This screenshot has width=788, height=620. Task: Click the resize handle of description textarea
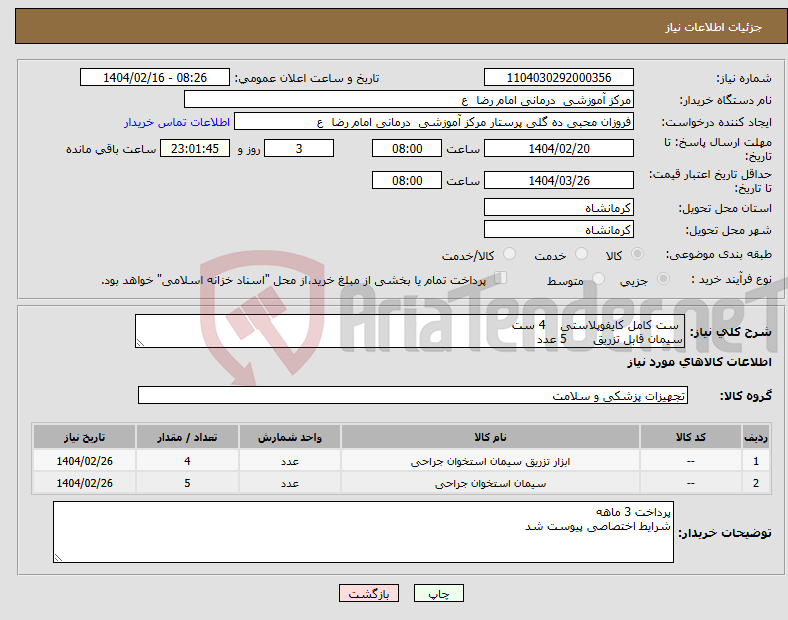click(140, 343)
